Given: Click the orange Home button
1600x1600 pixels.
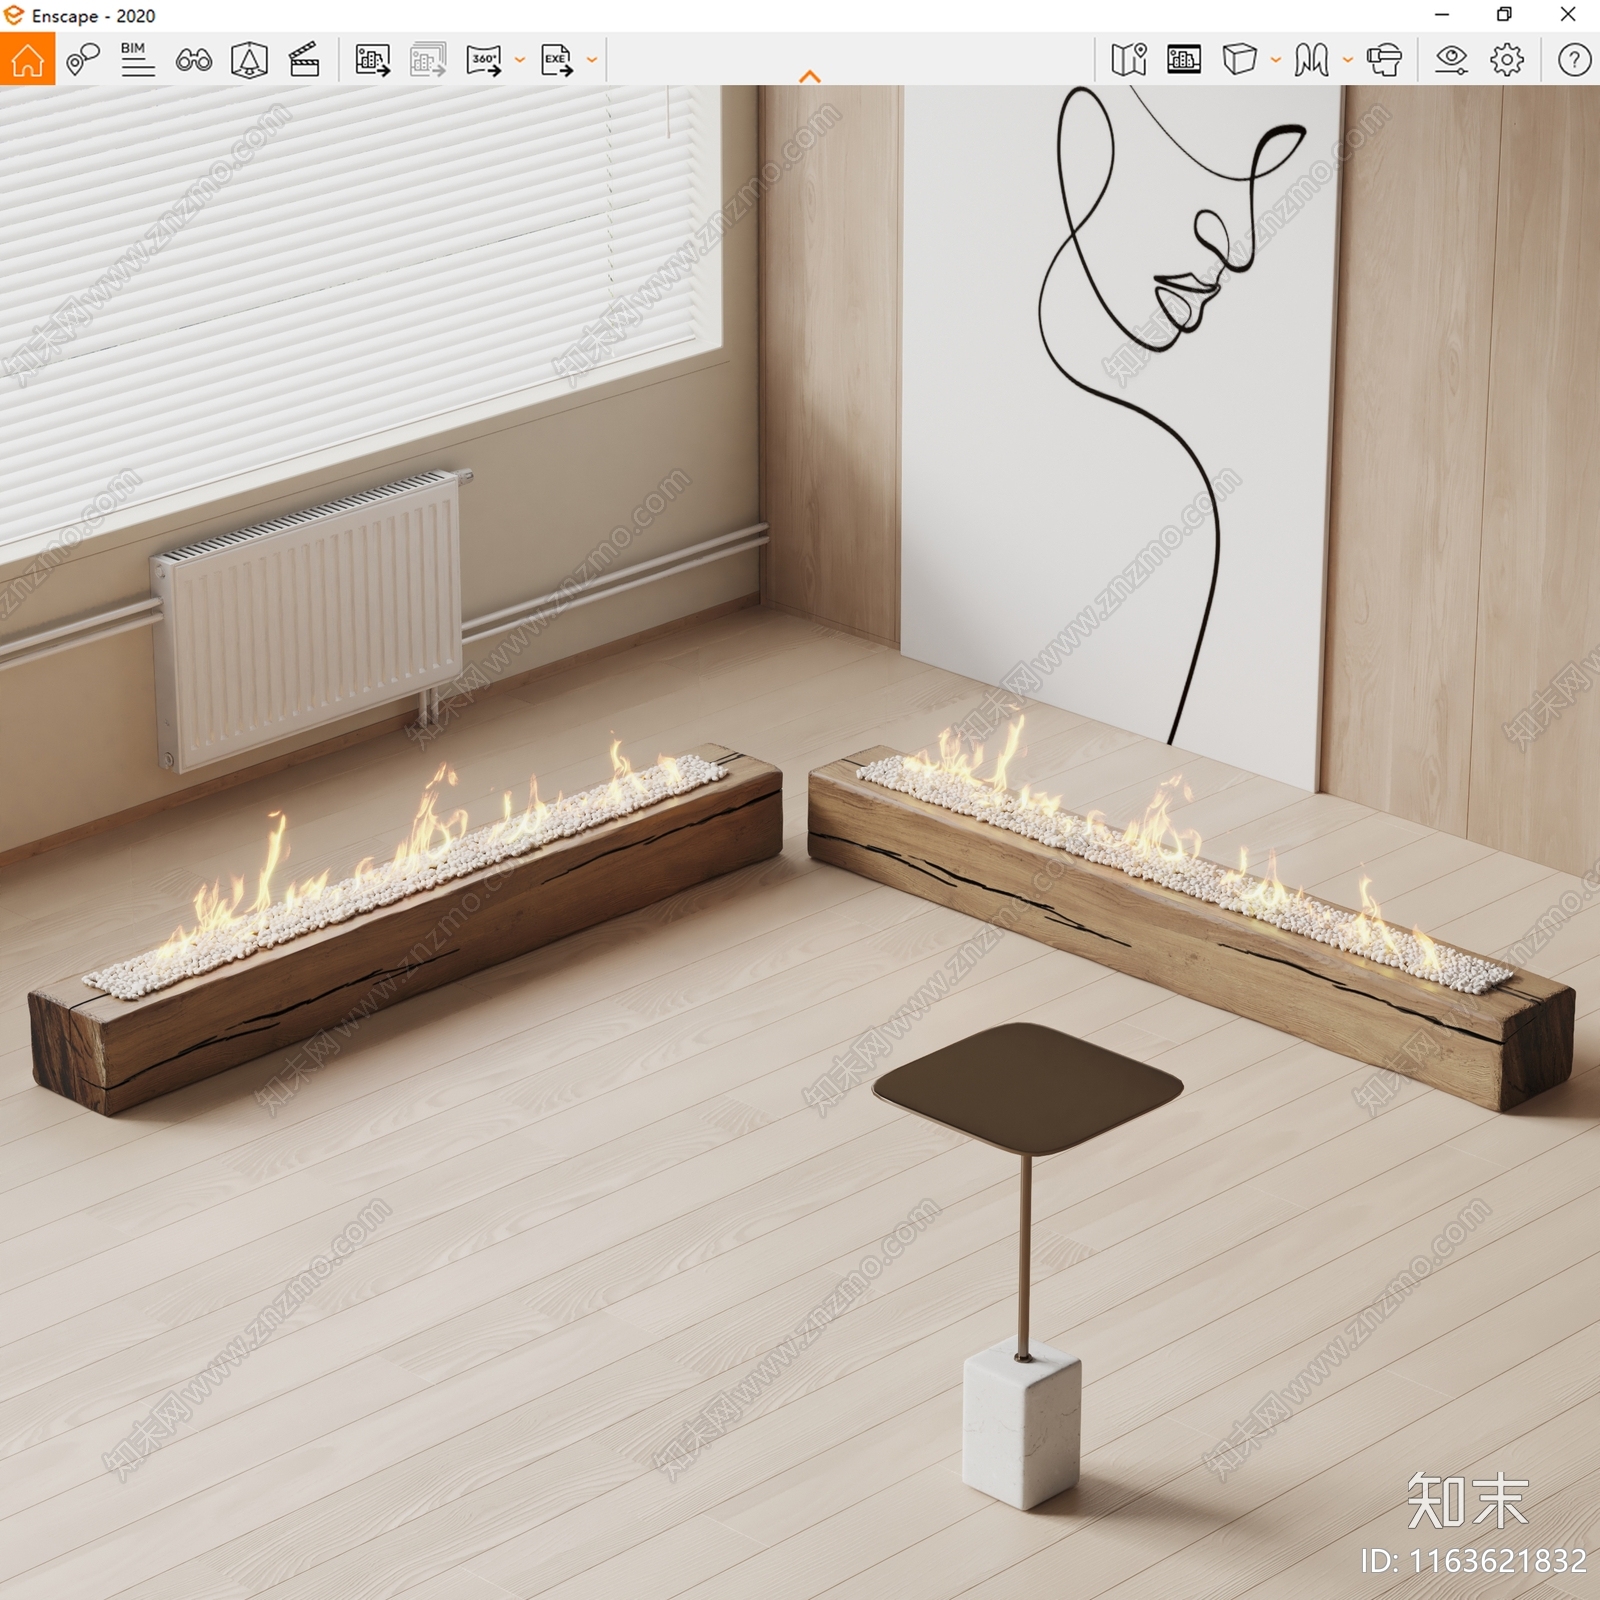Looking at the screenshot, I should click(x=27, y=60).
